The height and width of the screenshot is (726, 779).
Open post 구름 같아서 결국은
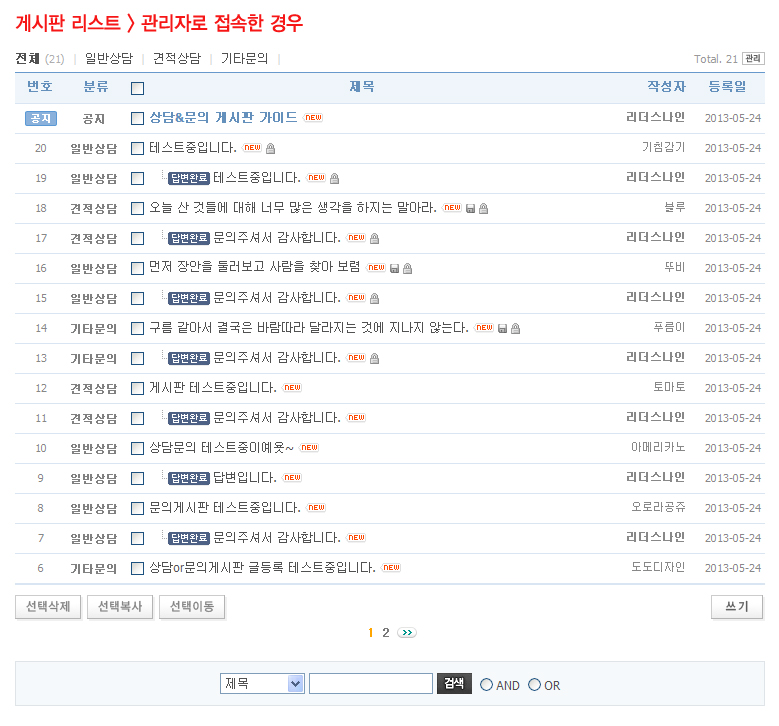click(x=309, y=327)
